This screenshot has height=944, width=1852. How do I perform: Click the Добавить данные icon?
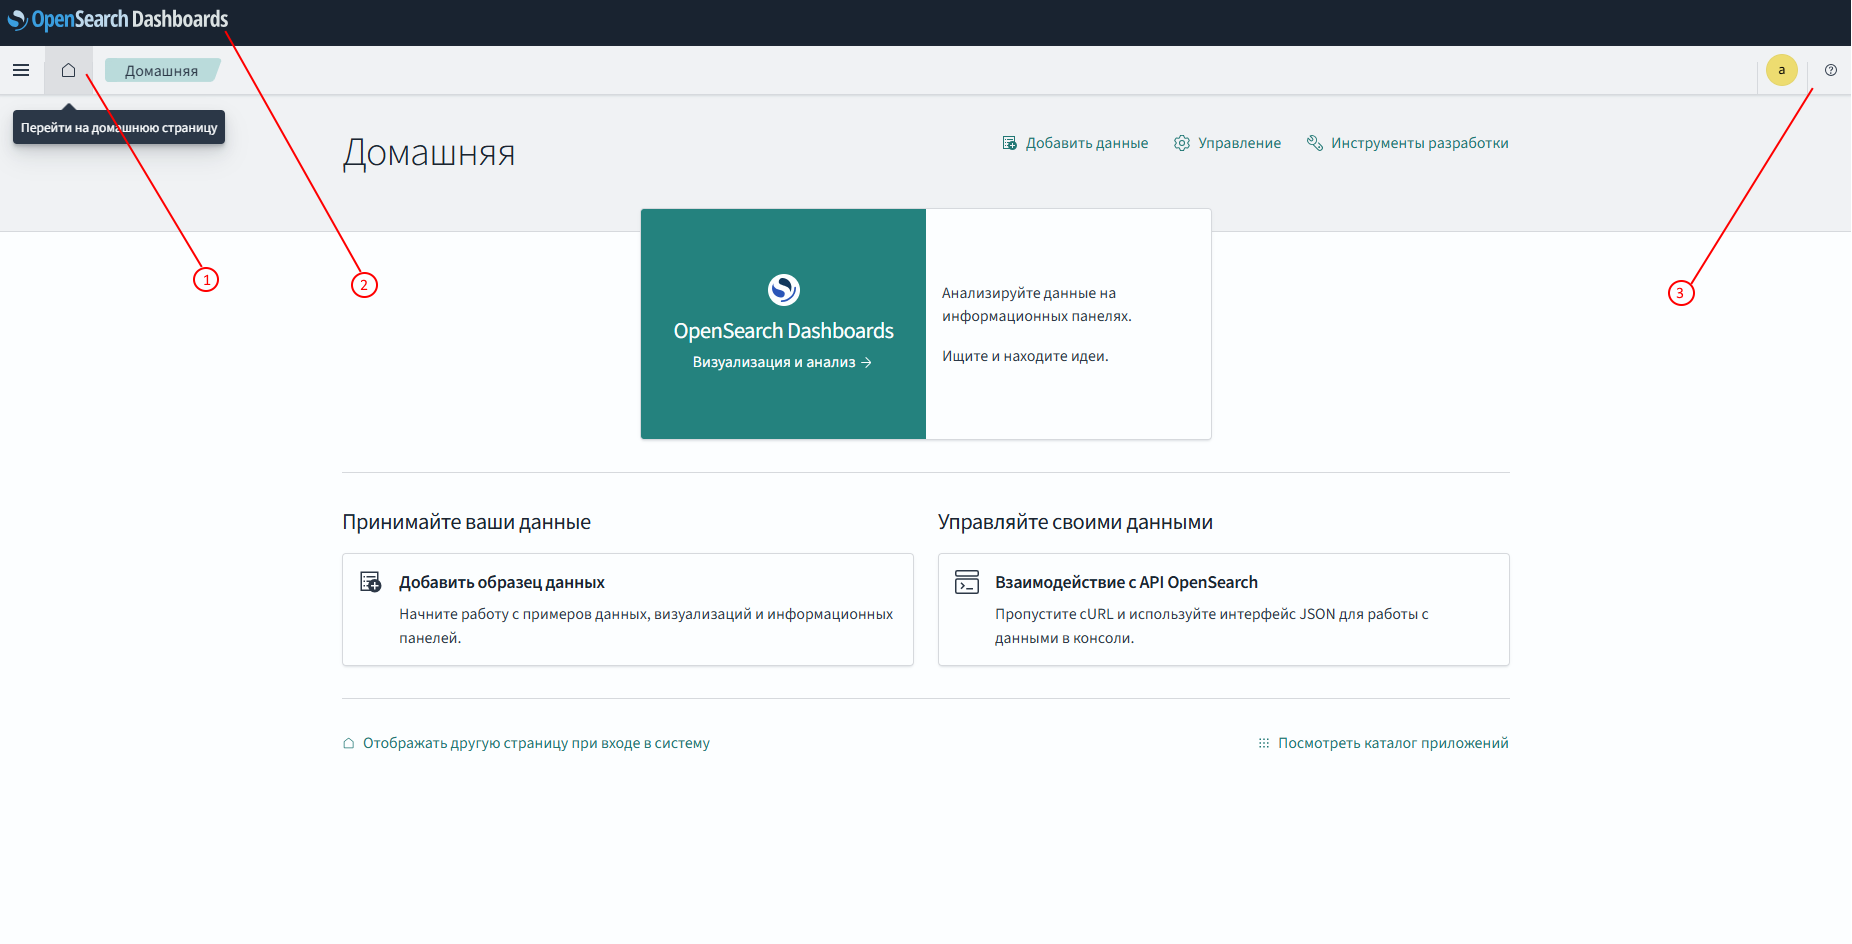coord(1009,143)
